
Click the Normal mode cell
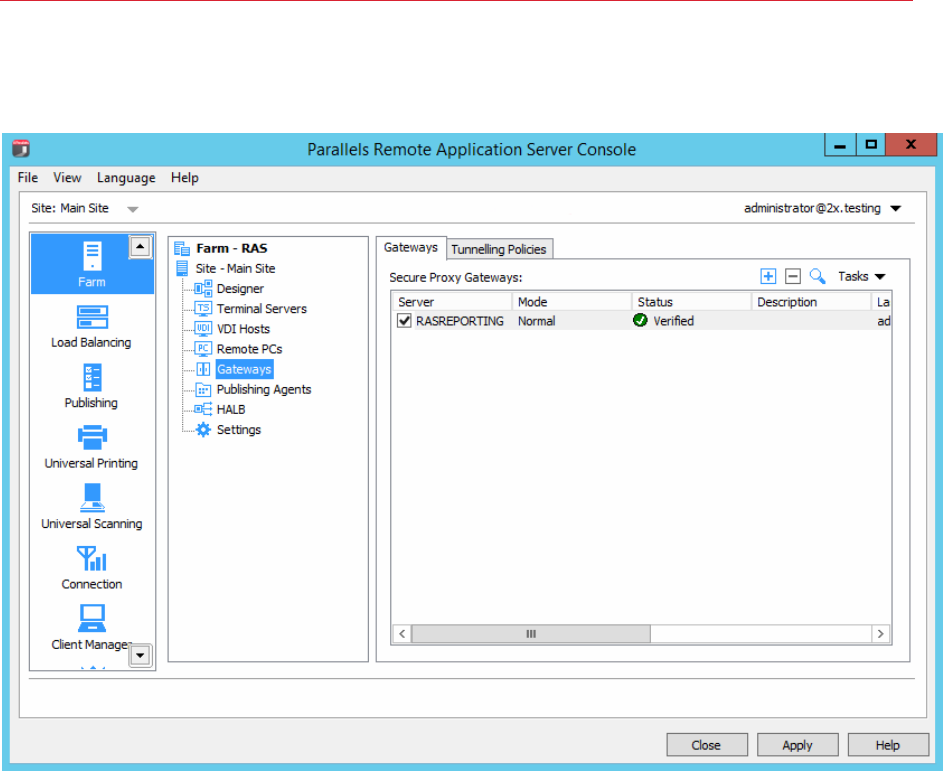point(536,321)
